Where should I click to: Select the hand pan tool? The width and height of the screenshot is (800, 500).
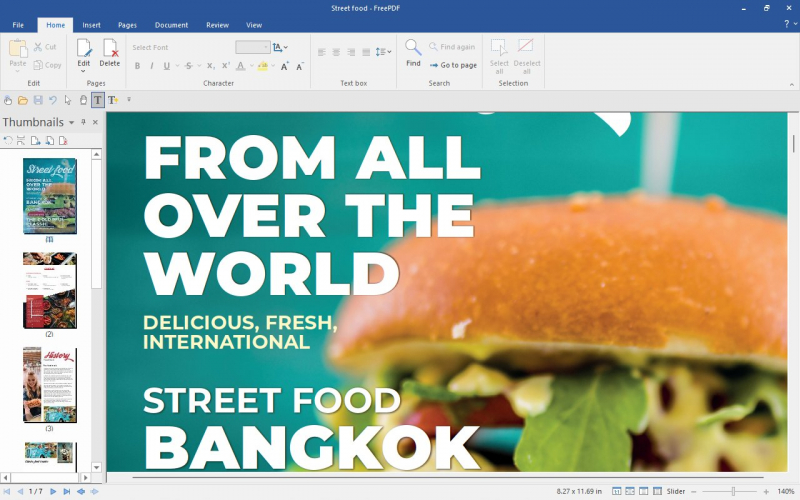(83, 100)
